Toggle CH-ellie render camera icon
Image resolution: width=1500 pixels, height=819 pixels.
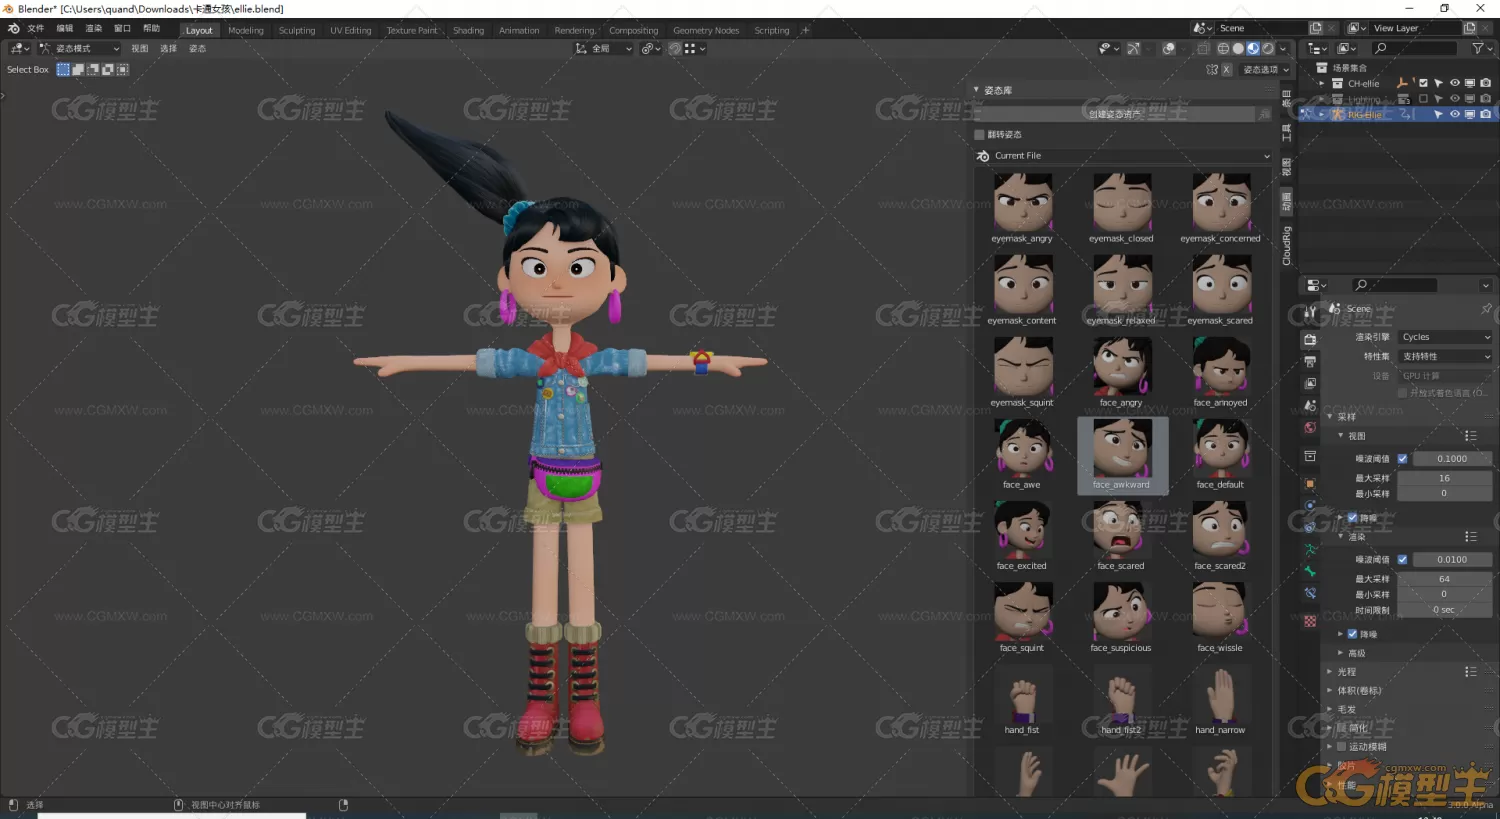pyautogui.click(x=1485, y=84)
